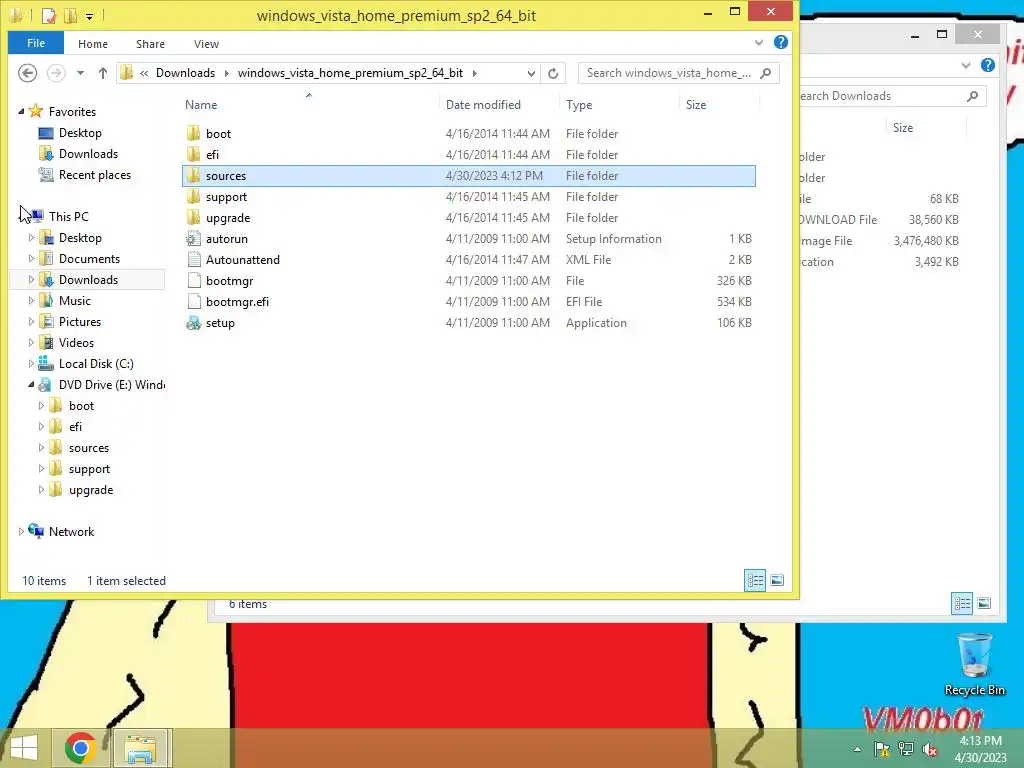Open the Recycle Bin on desktop
The width and height of the screenshot is (1024, 768).
[x=974, y=665]
